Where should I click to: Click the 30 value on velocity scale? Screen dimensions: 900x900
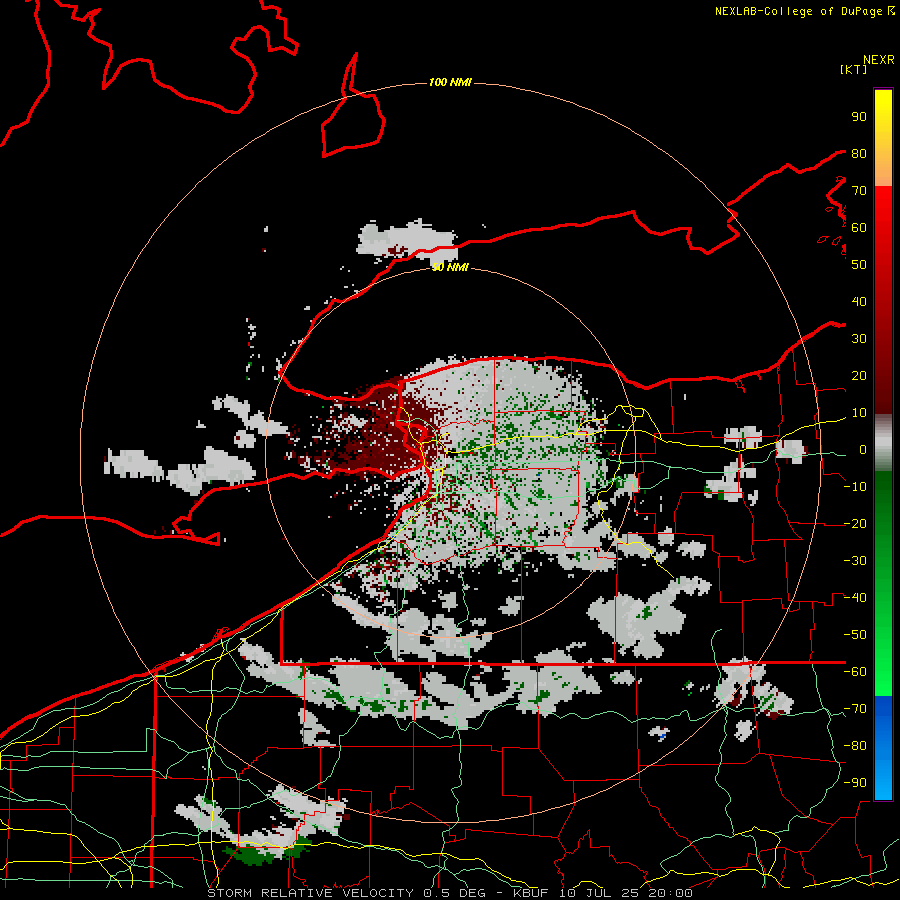(x=859, y=339)
